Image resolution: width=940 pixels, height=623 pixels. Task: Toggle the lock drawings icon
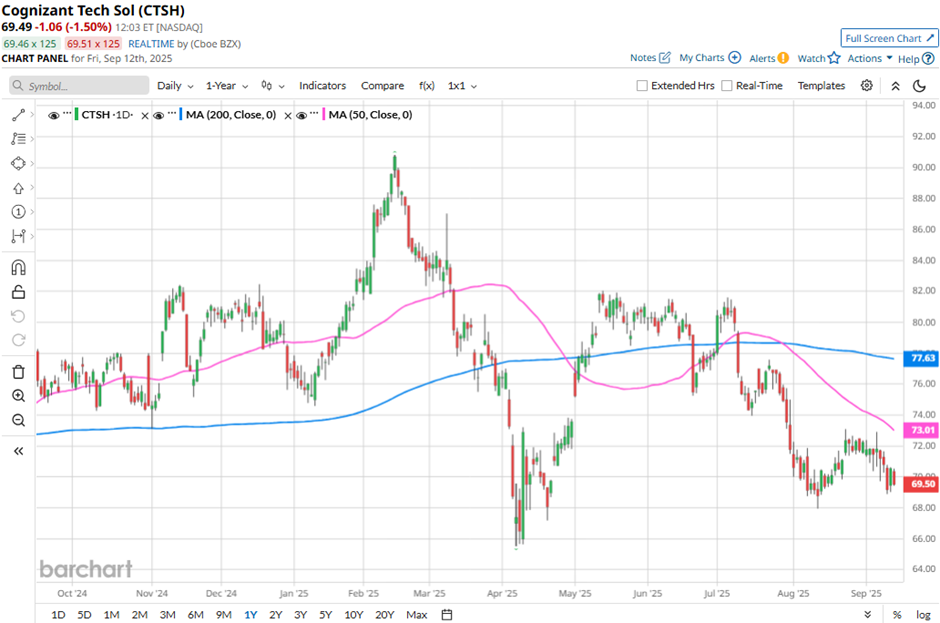point(19,292)
